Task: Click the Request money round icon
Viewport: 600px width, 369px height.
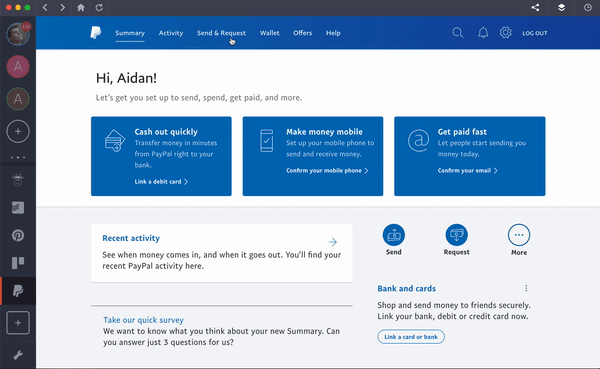Action: pyautogui.click(x=457, y=235)
